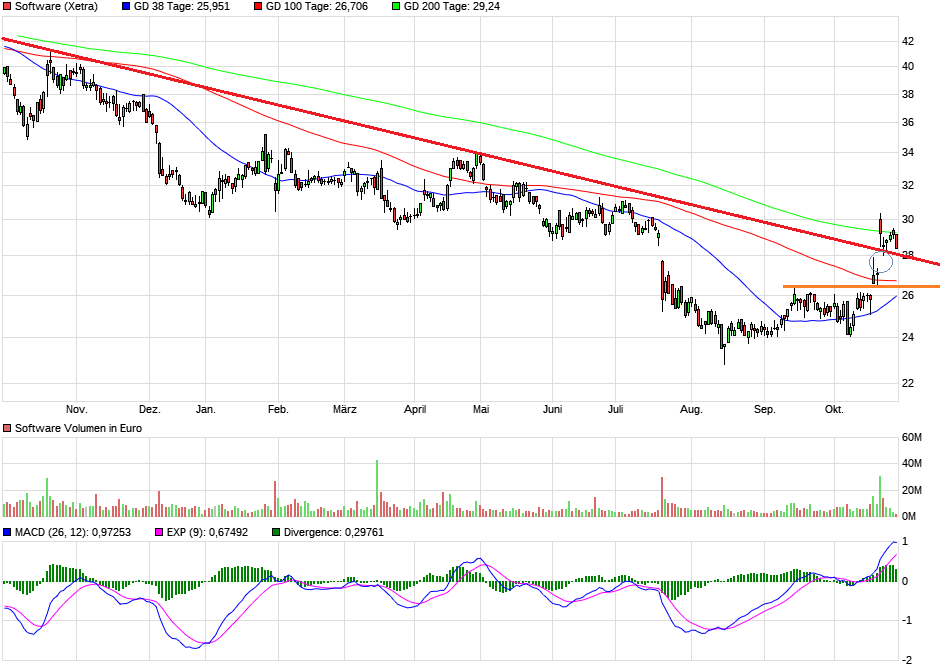
Task: Click the tall red volume bar in late July
Action: pos(662,497)
